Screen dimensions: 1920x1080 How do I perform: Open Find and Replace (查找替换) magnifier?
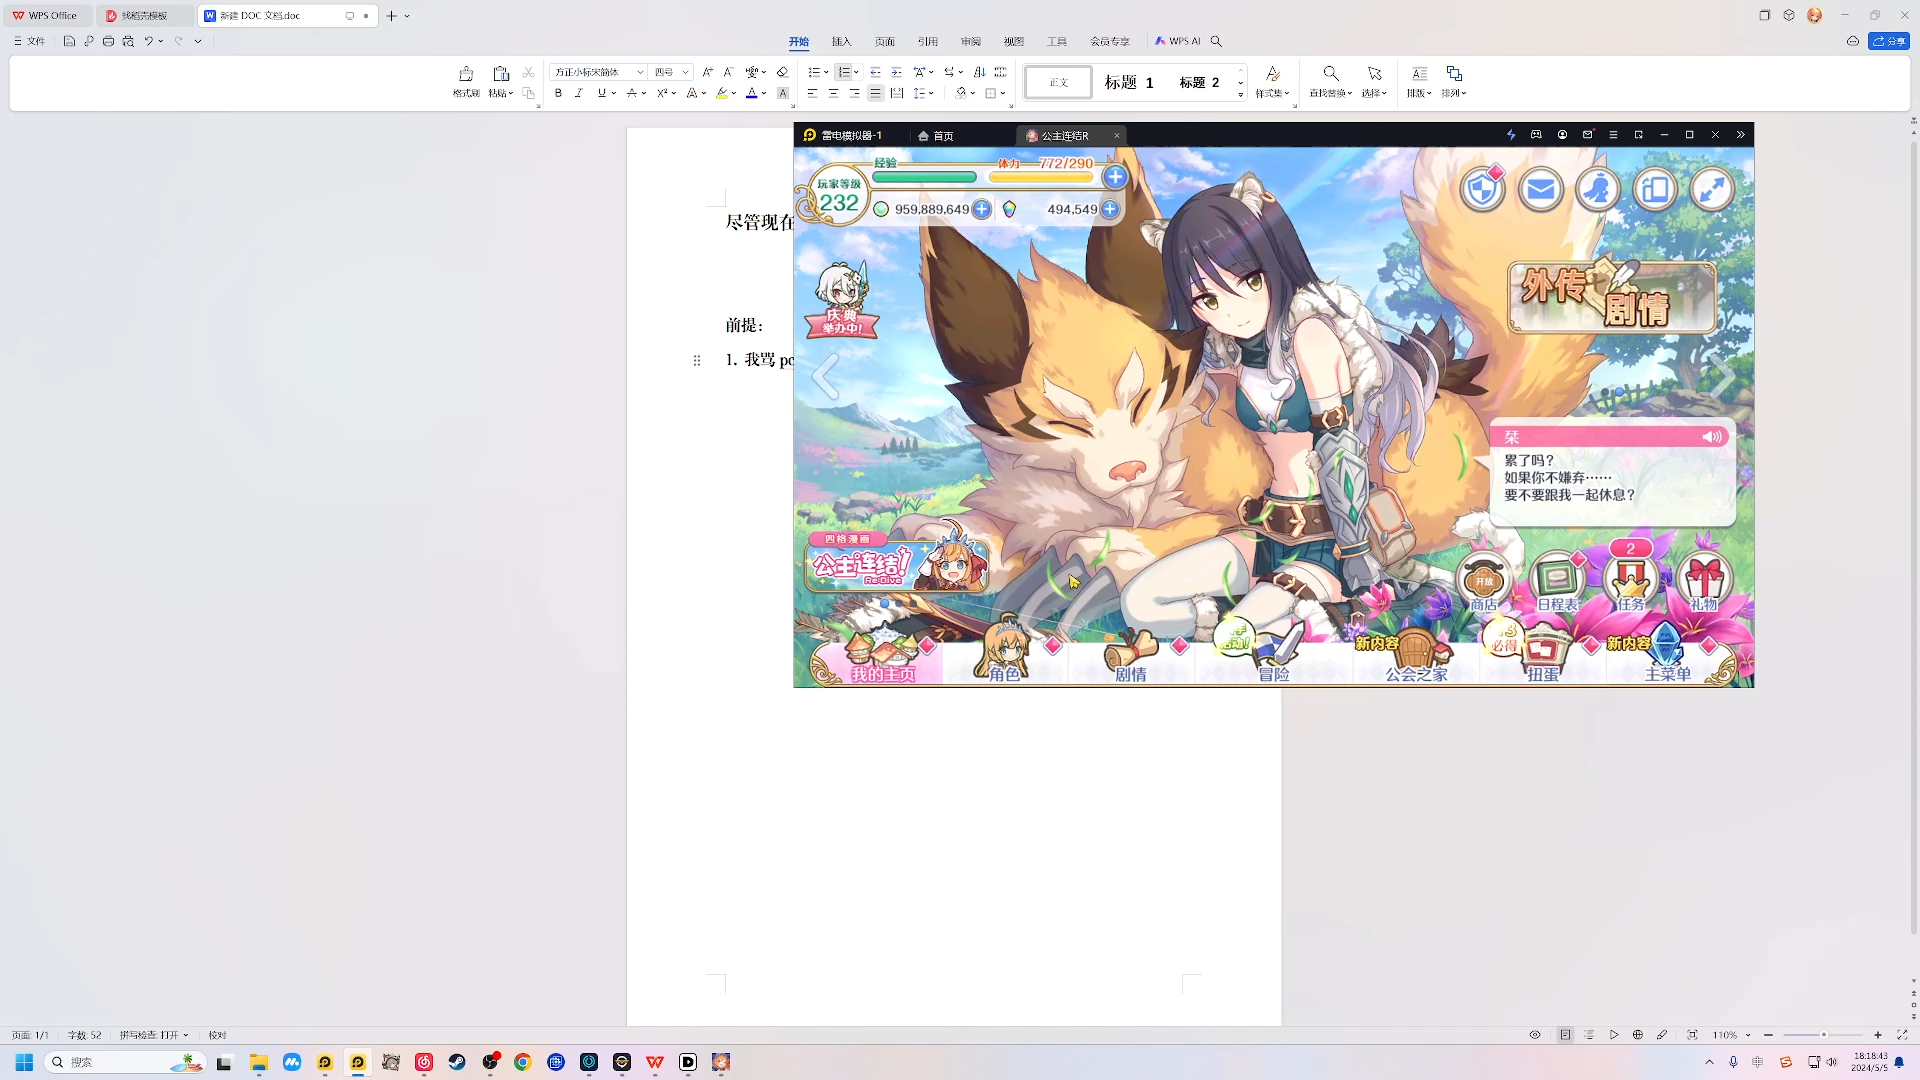coord(1330,74)
